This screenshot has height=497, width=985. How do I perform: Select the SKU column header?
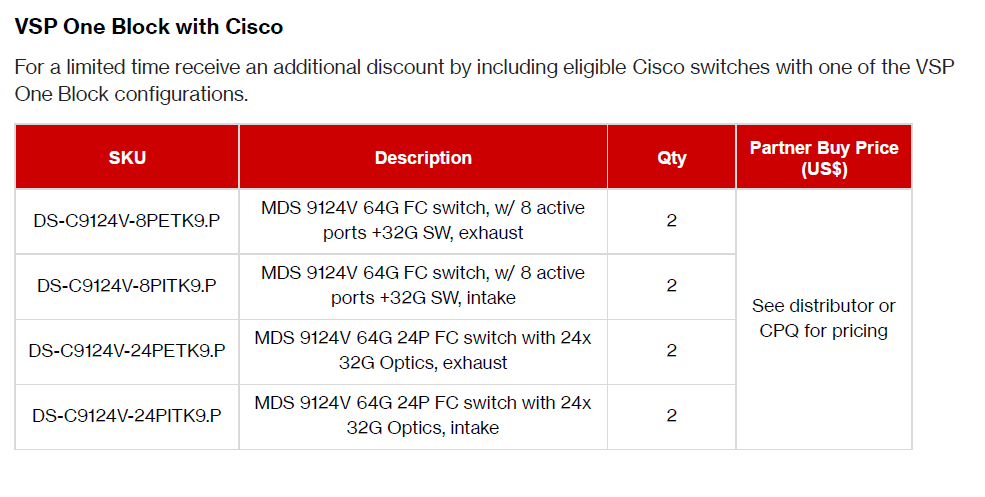[x=127, y=158]
